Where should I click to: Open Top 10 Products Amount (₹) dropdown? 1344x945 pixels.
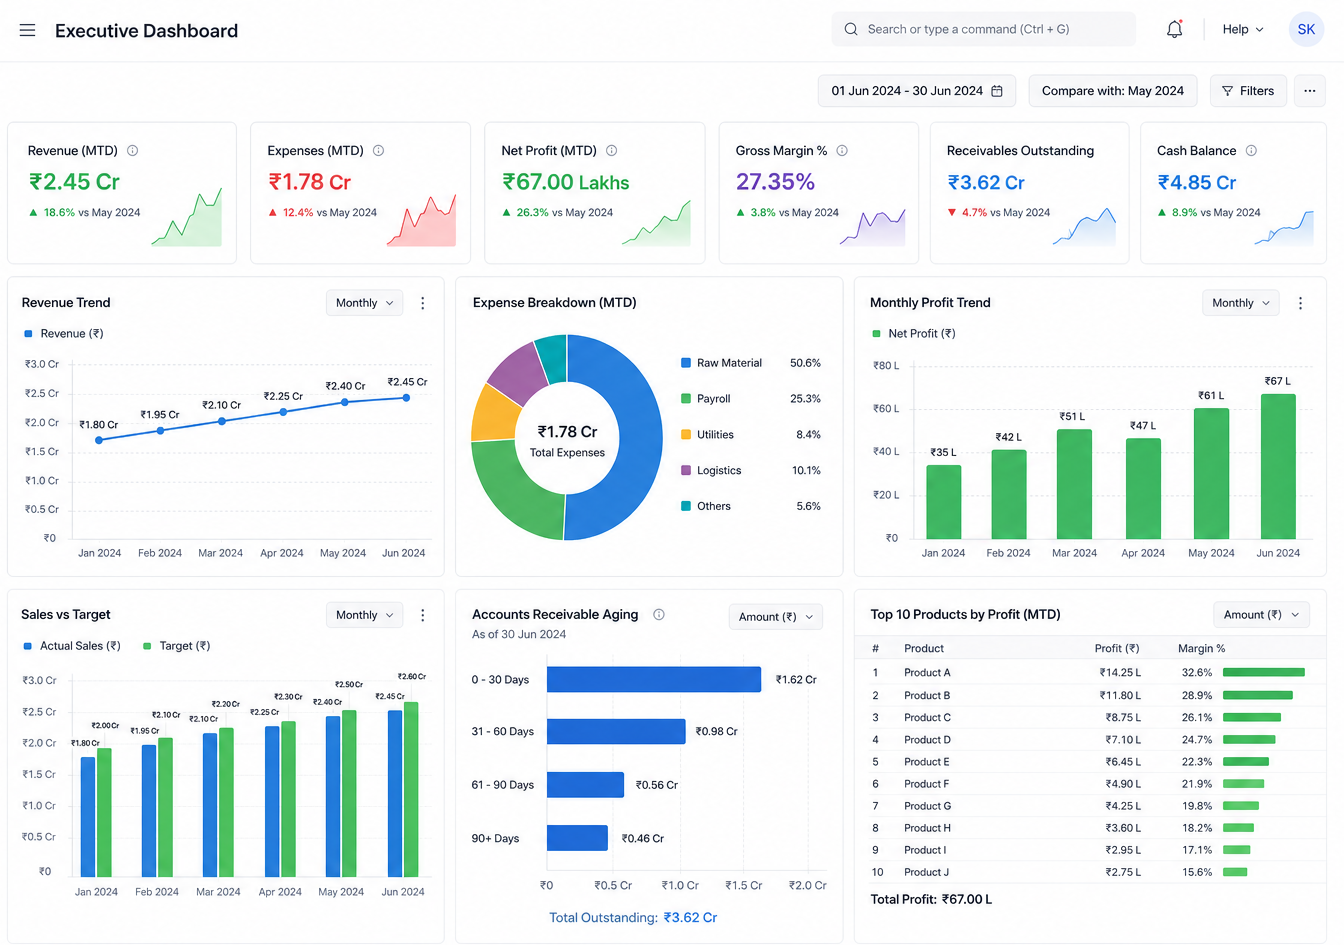point(1262,615)
